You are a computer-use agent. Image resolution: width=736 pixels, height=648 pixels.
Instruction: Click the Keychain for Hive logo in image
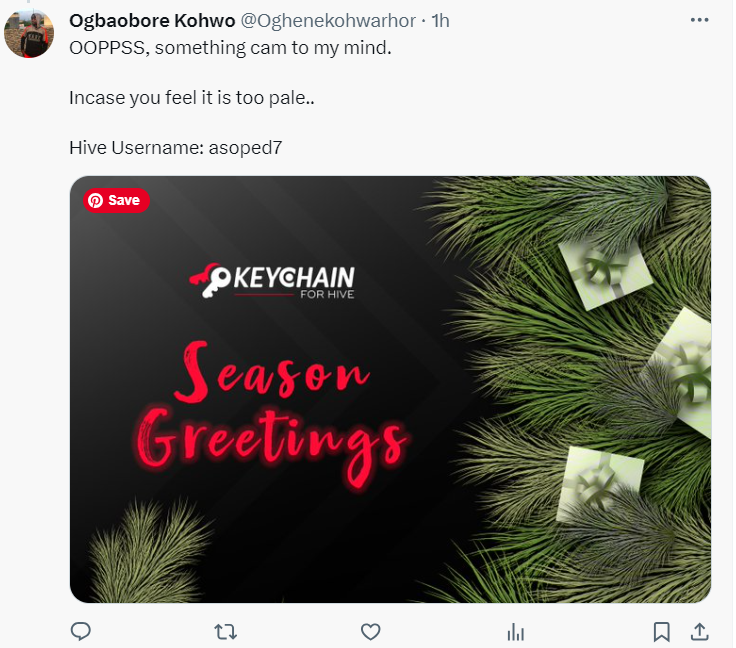272,281
